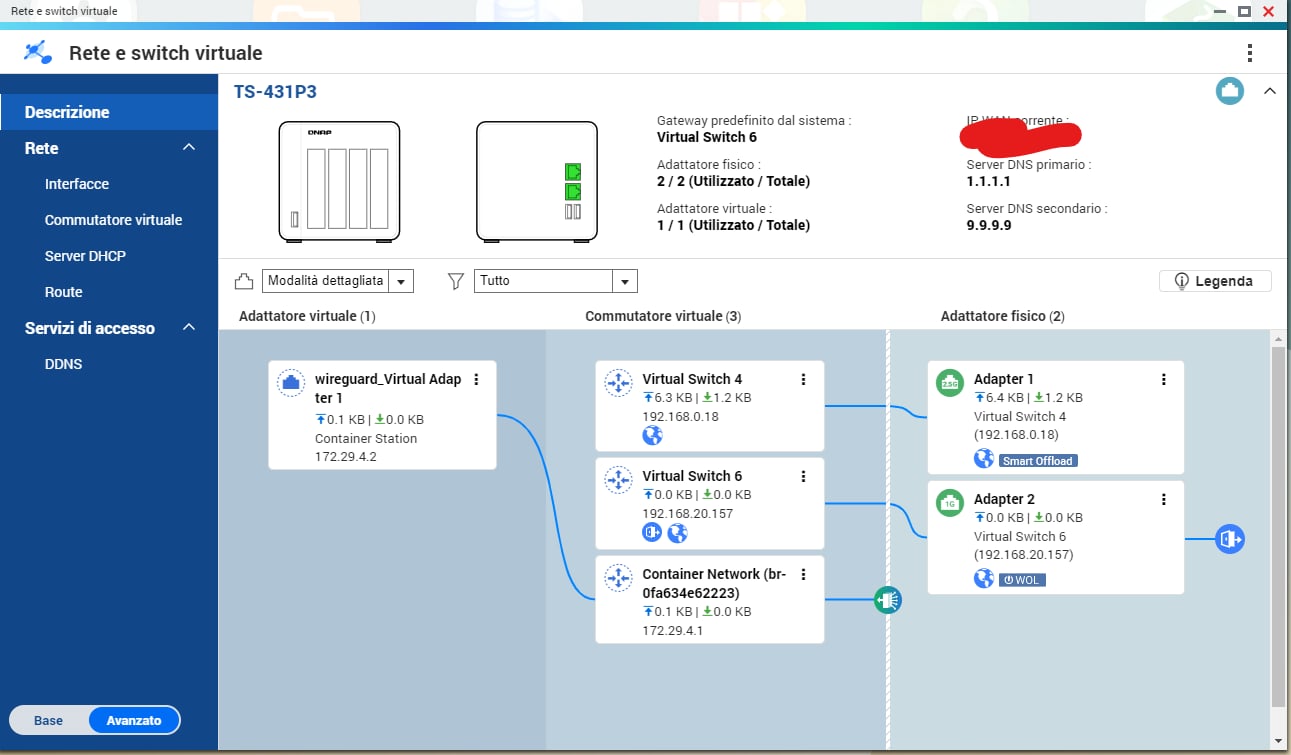1291x755 pixels.
Task: Click the gateway icon under Virtual Switch 6
Action: pos(652,533)
